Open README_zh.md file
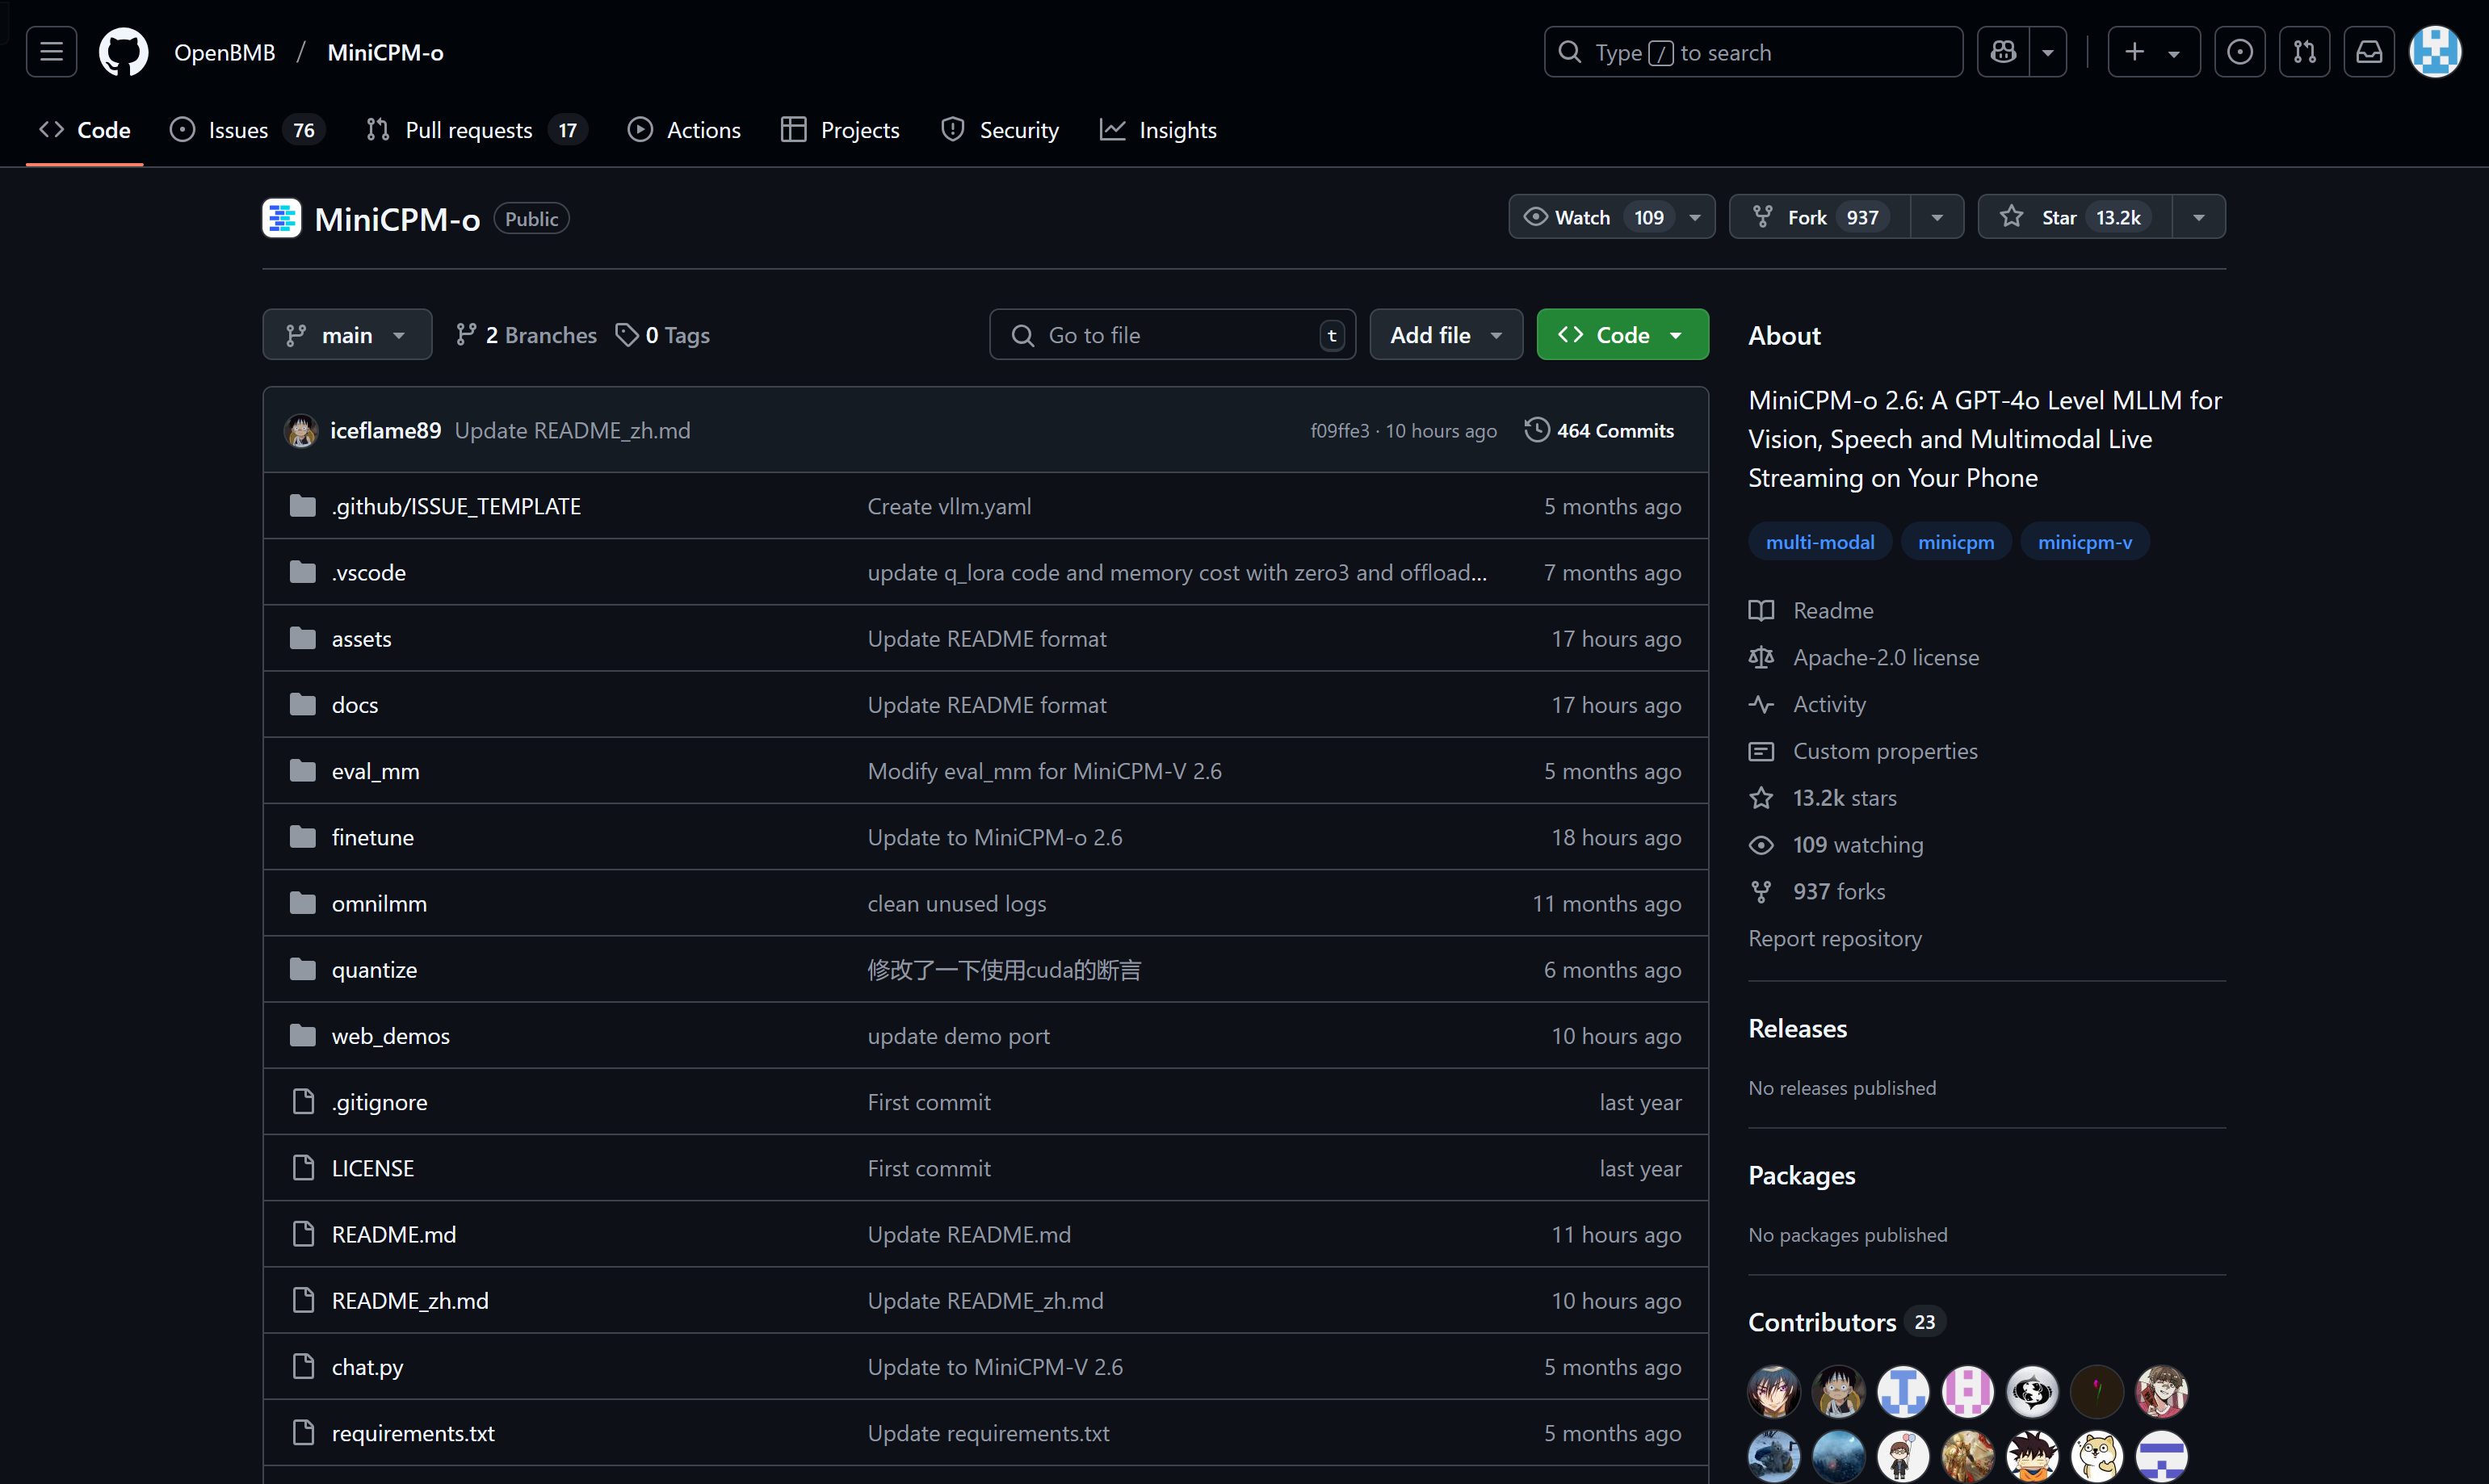This screenshot has height=1484, width=2489. tap(410, 1300)
